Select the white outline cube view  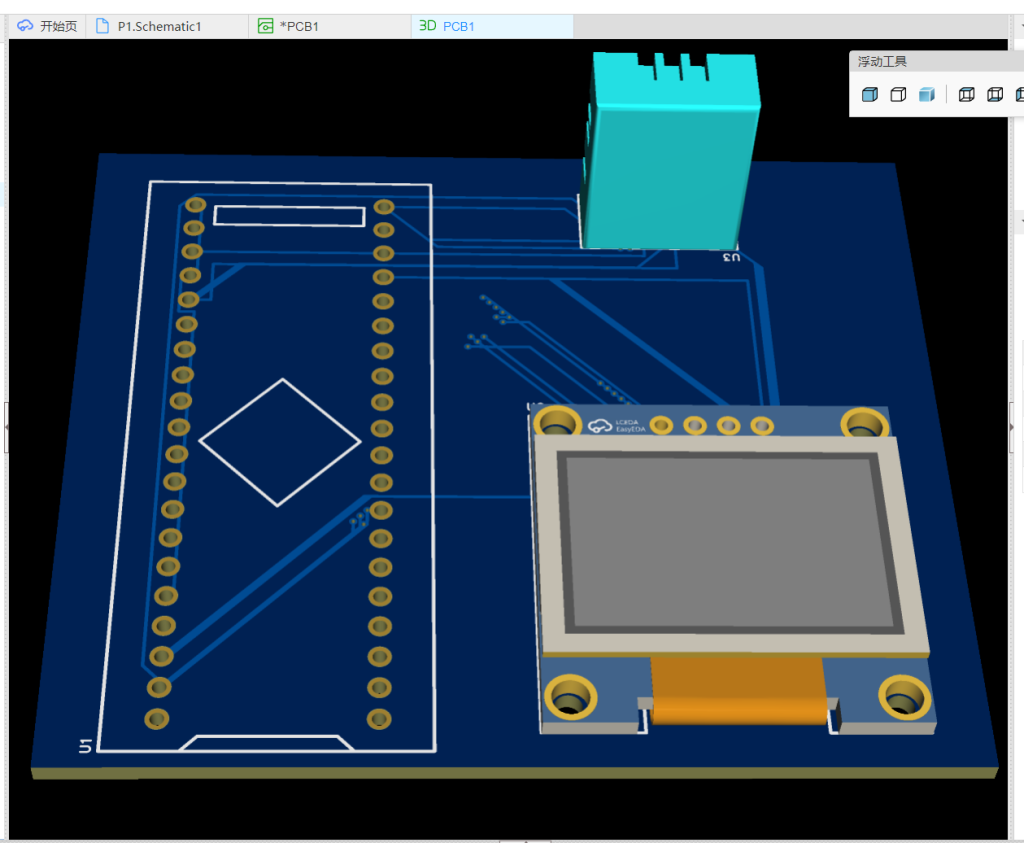click(898, 95)
